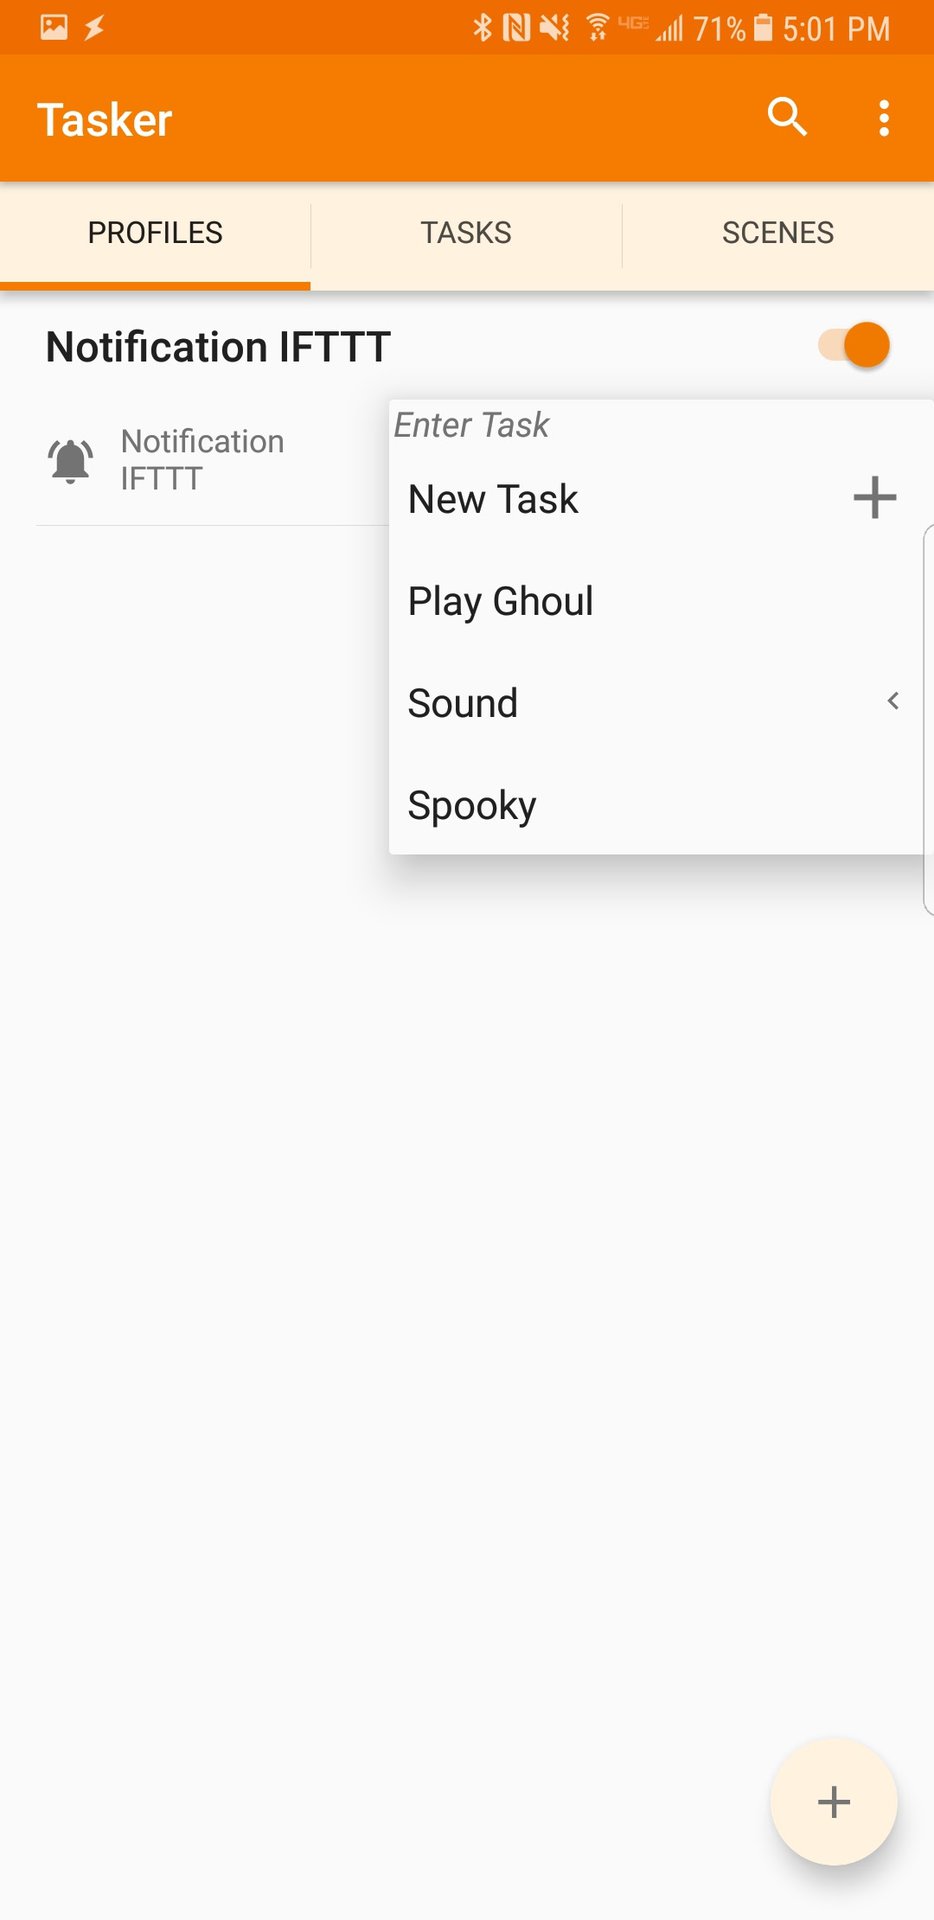Switch to the Scenes tab
Screen dimensions: 934x1920
click(778, 233)
